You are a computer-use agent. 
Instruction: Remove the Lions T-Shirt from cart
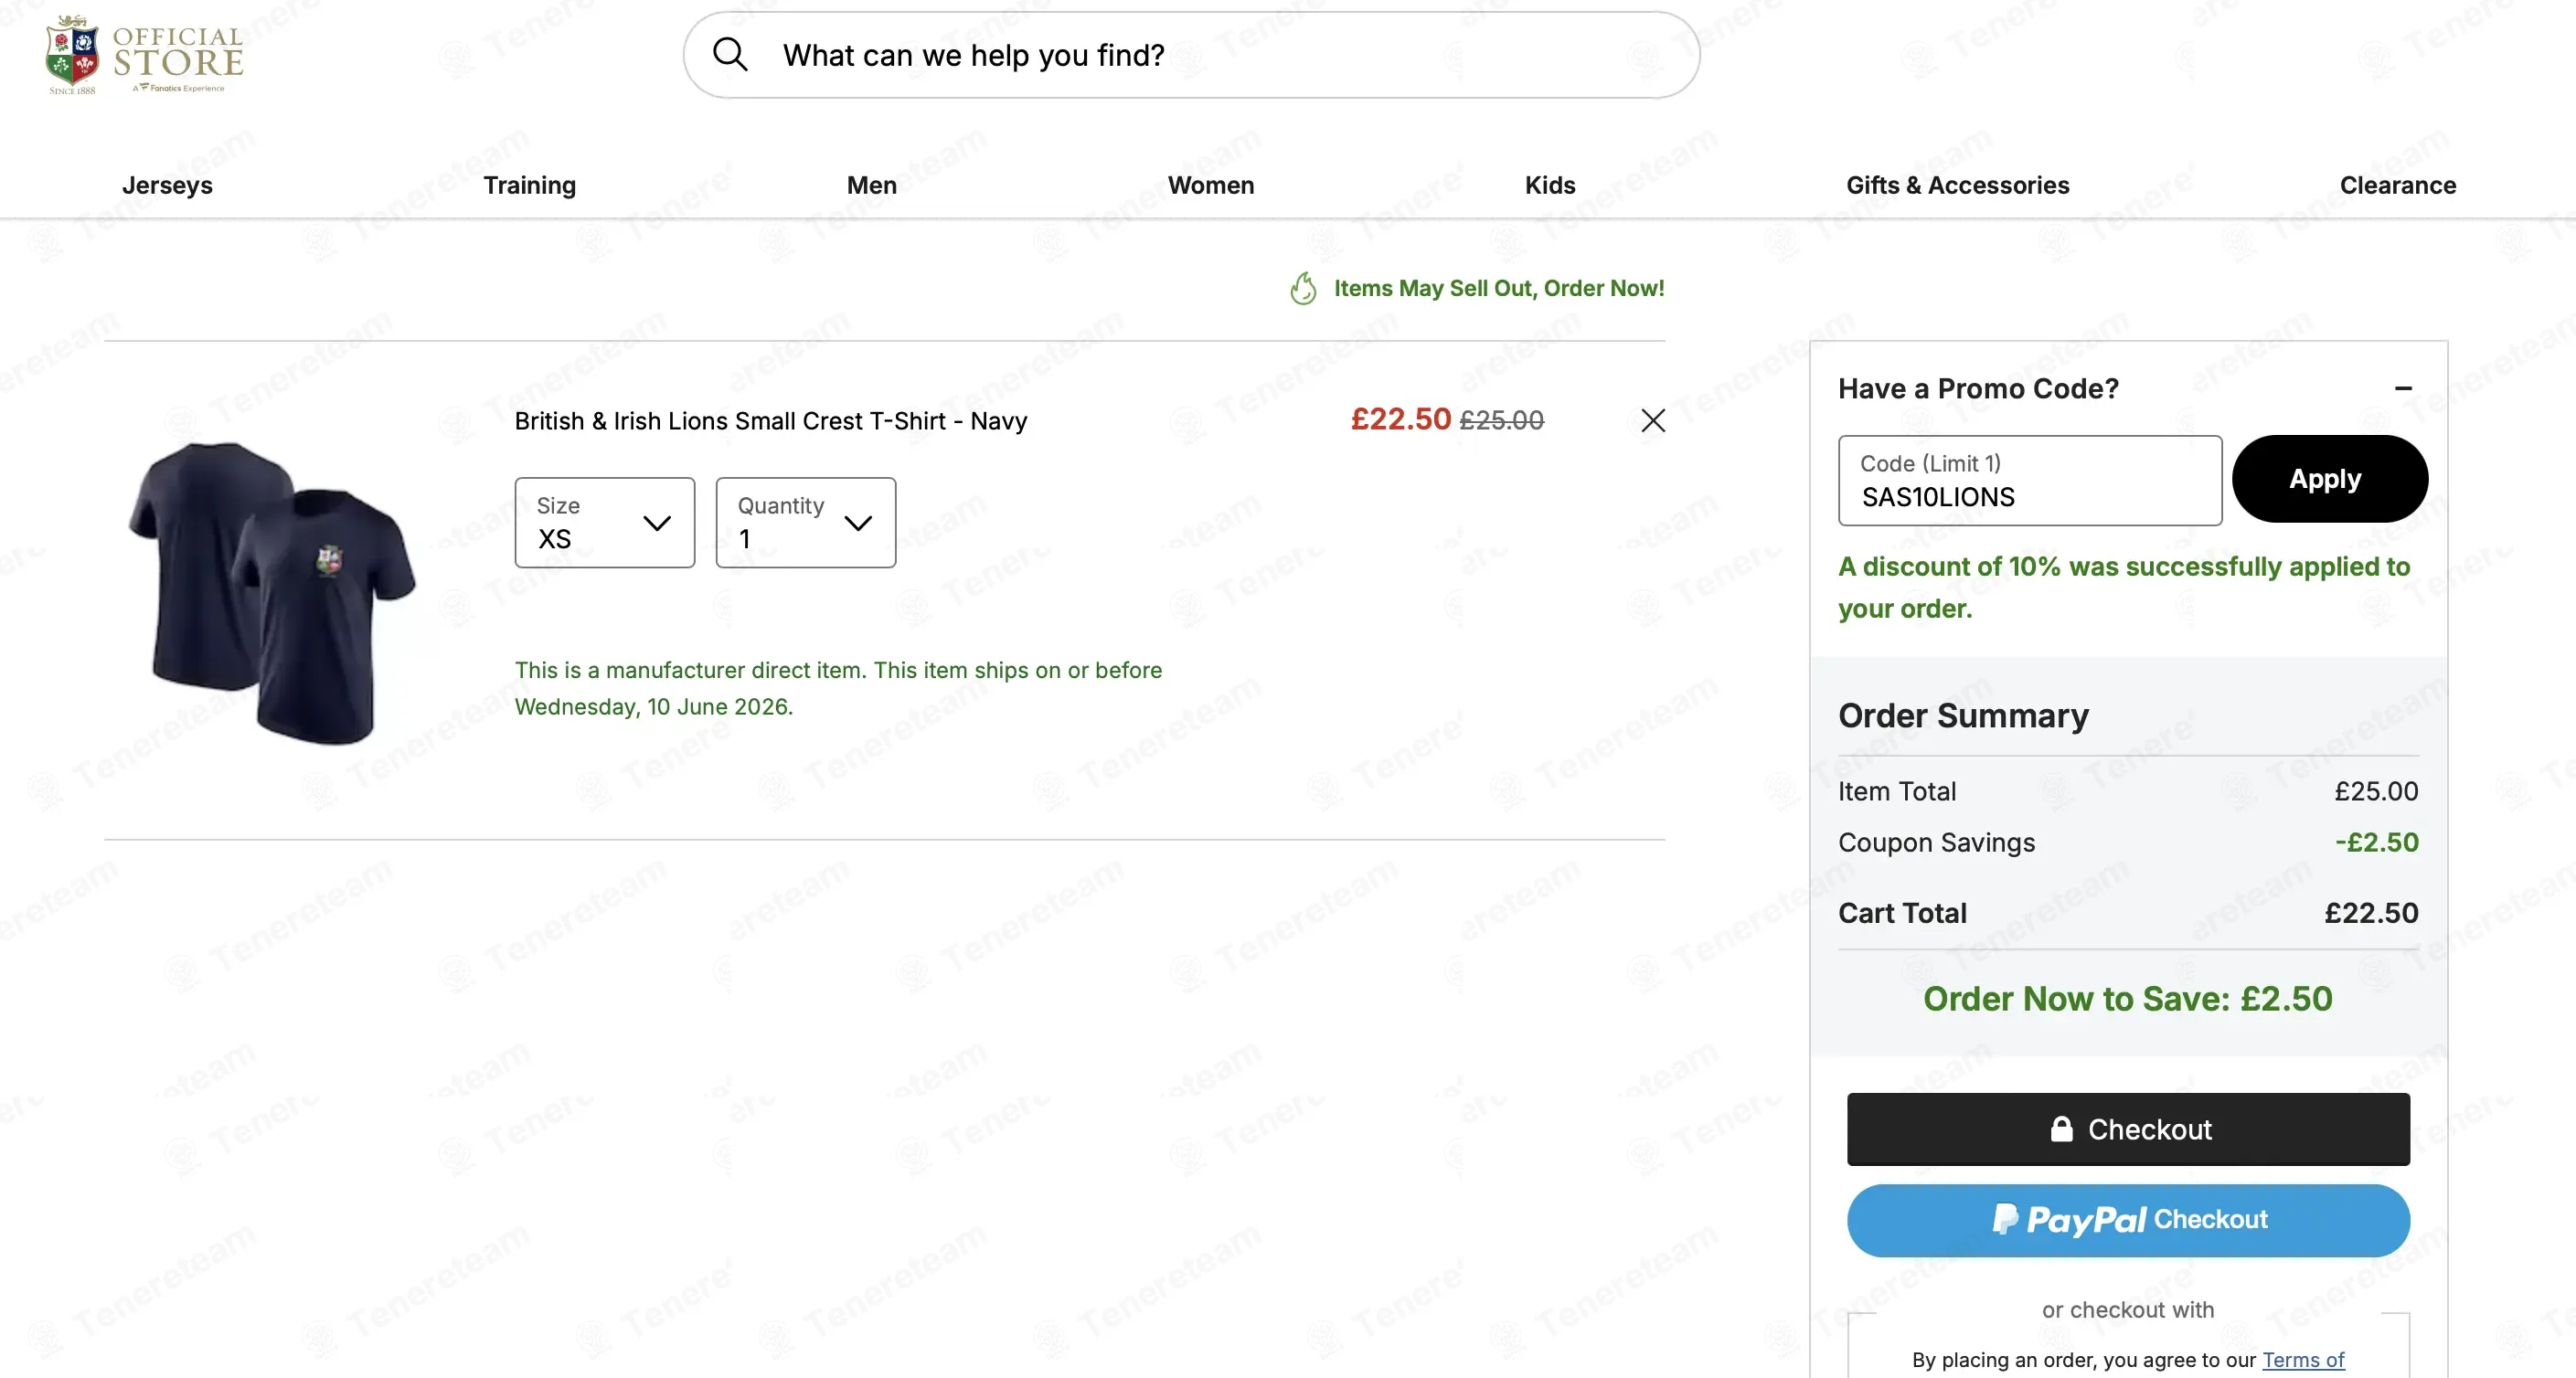[1653, 420]
